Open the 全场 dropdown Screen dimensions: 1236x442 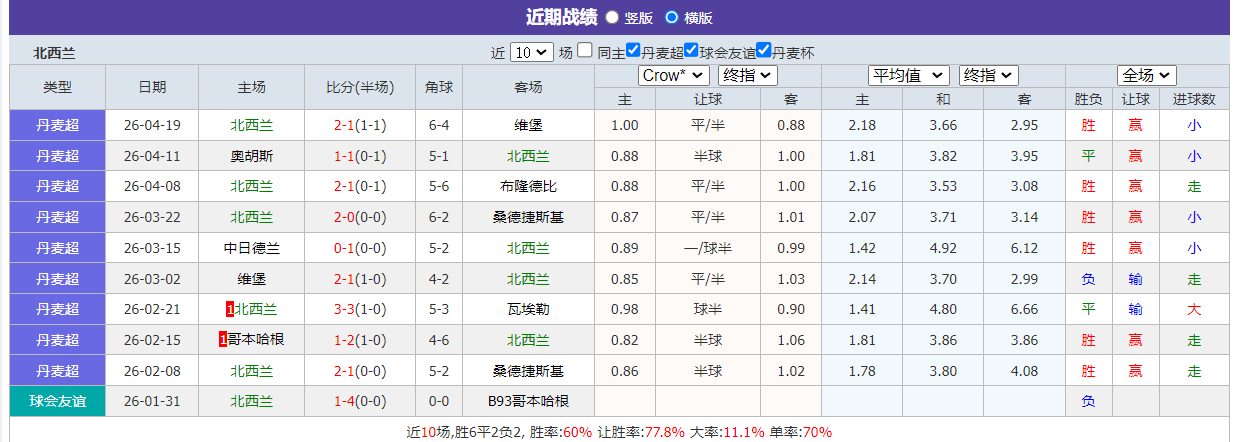click(x=1147, y=75)
